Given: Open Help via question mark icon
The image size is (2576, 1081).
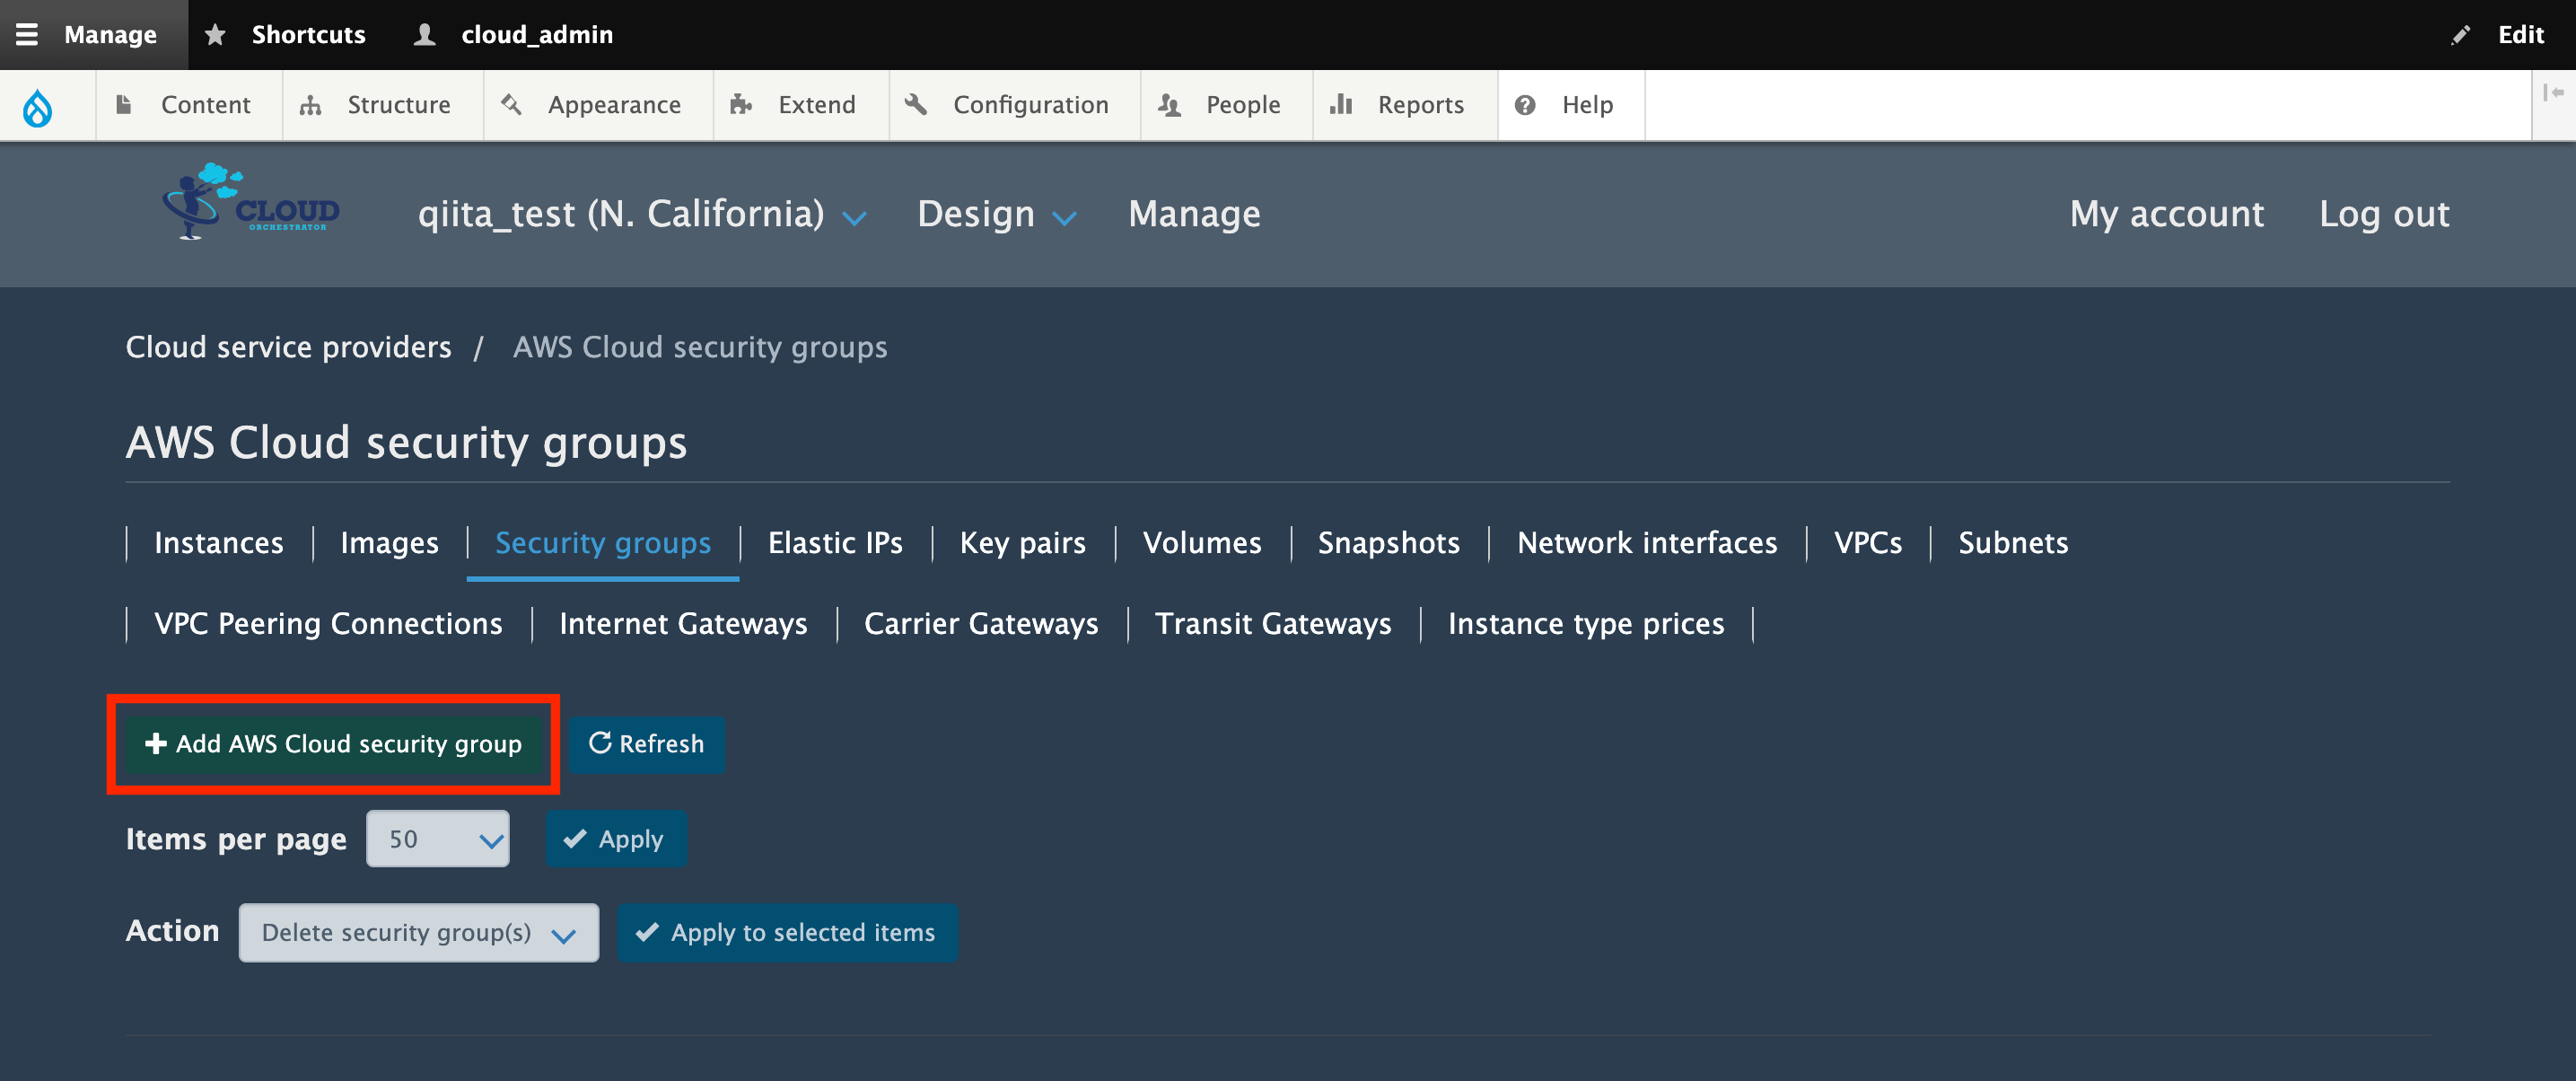Looking at the screenshot, I should coord(1524,105).
